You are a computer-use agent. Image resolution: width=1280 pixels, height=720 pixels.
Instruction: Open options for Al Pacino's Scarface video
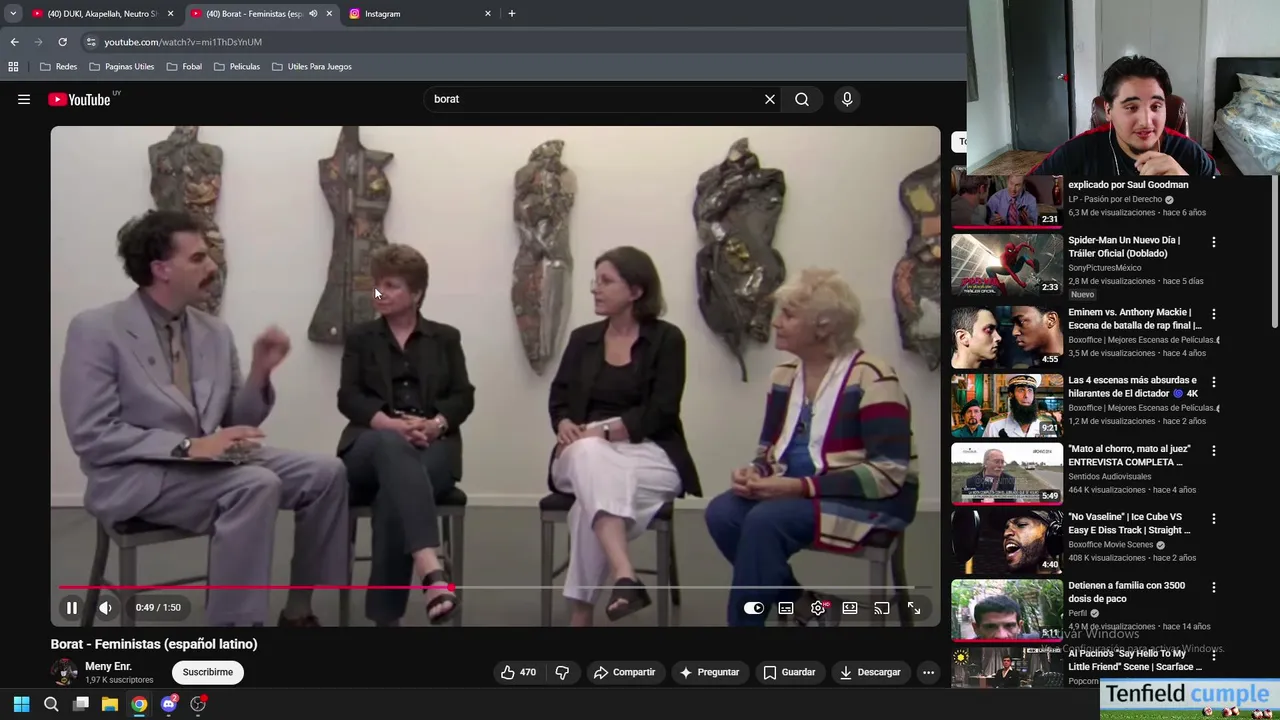pyautogui.click(x=1214, y=656)
